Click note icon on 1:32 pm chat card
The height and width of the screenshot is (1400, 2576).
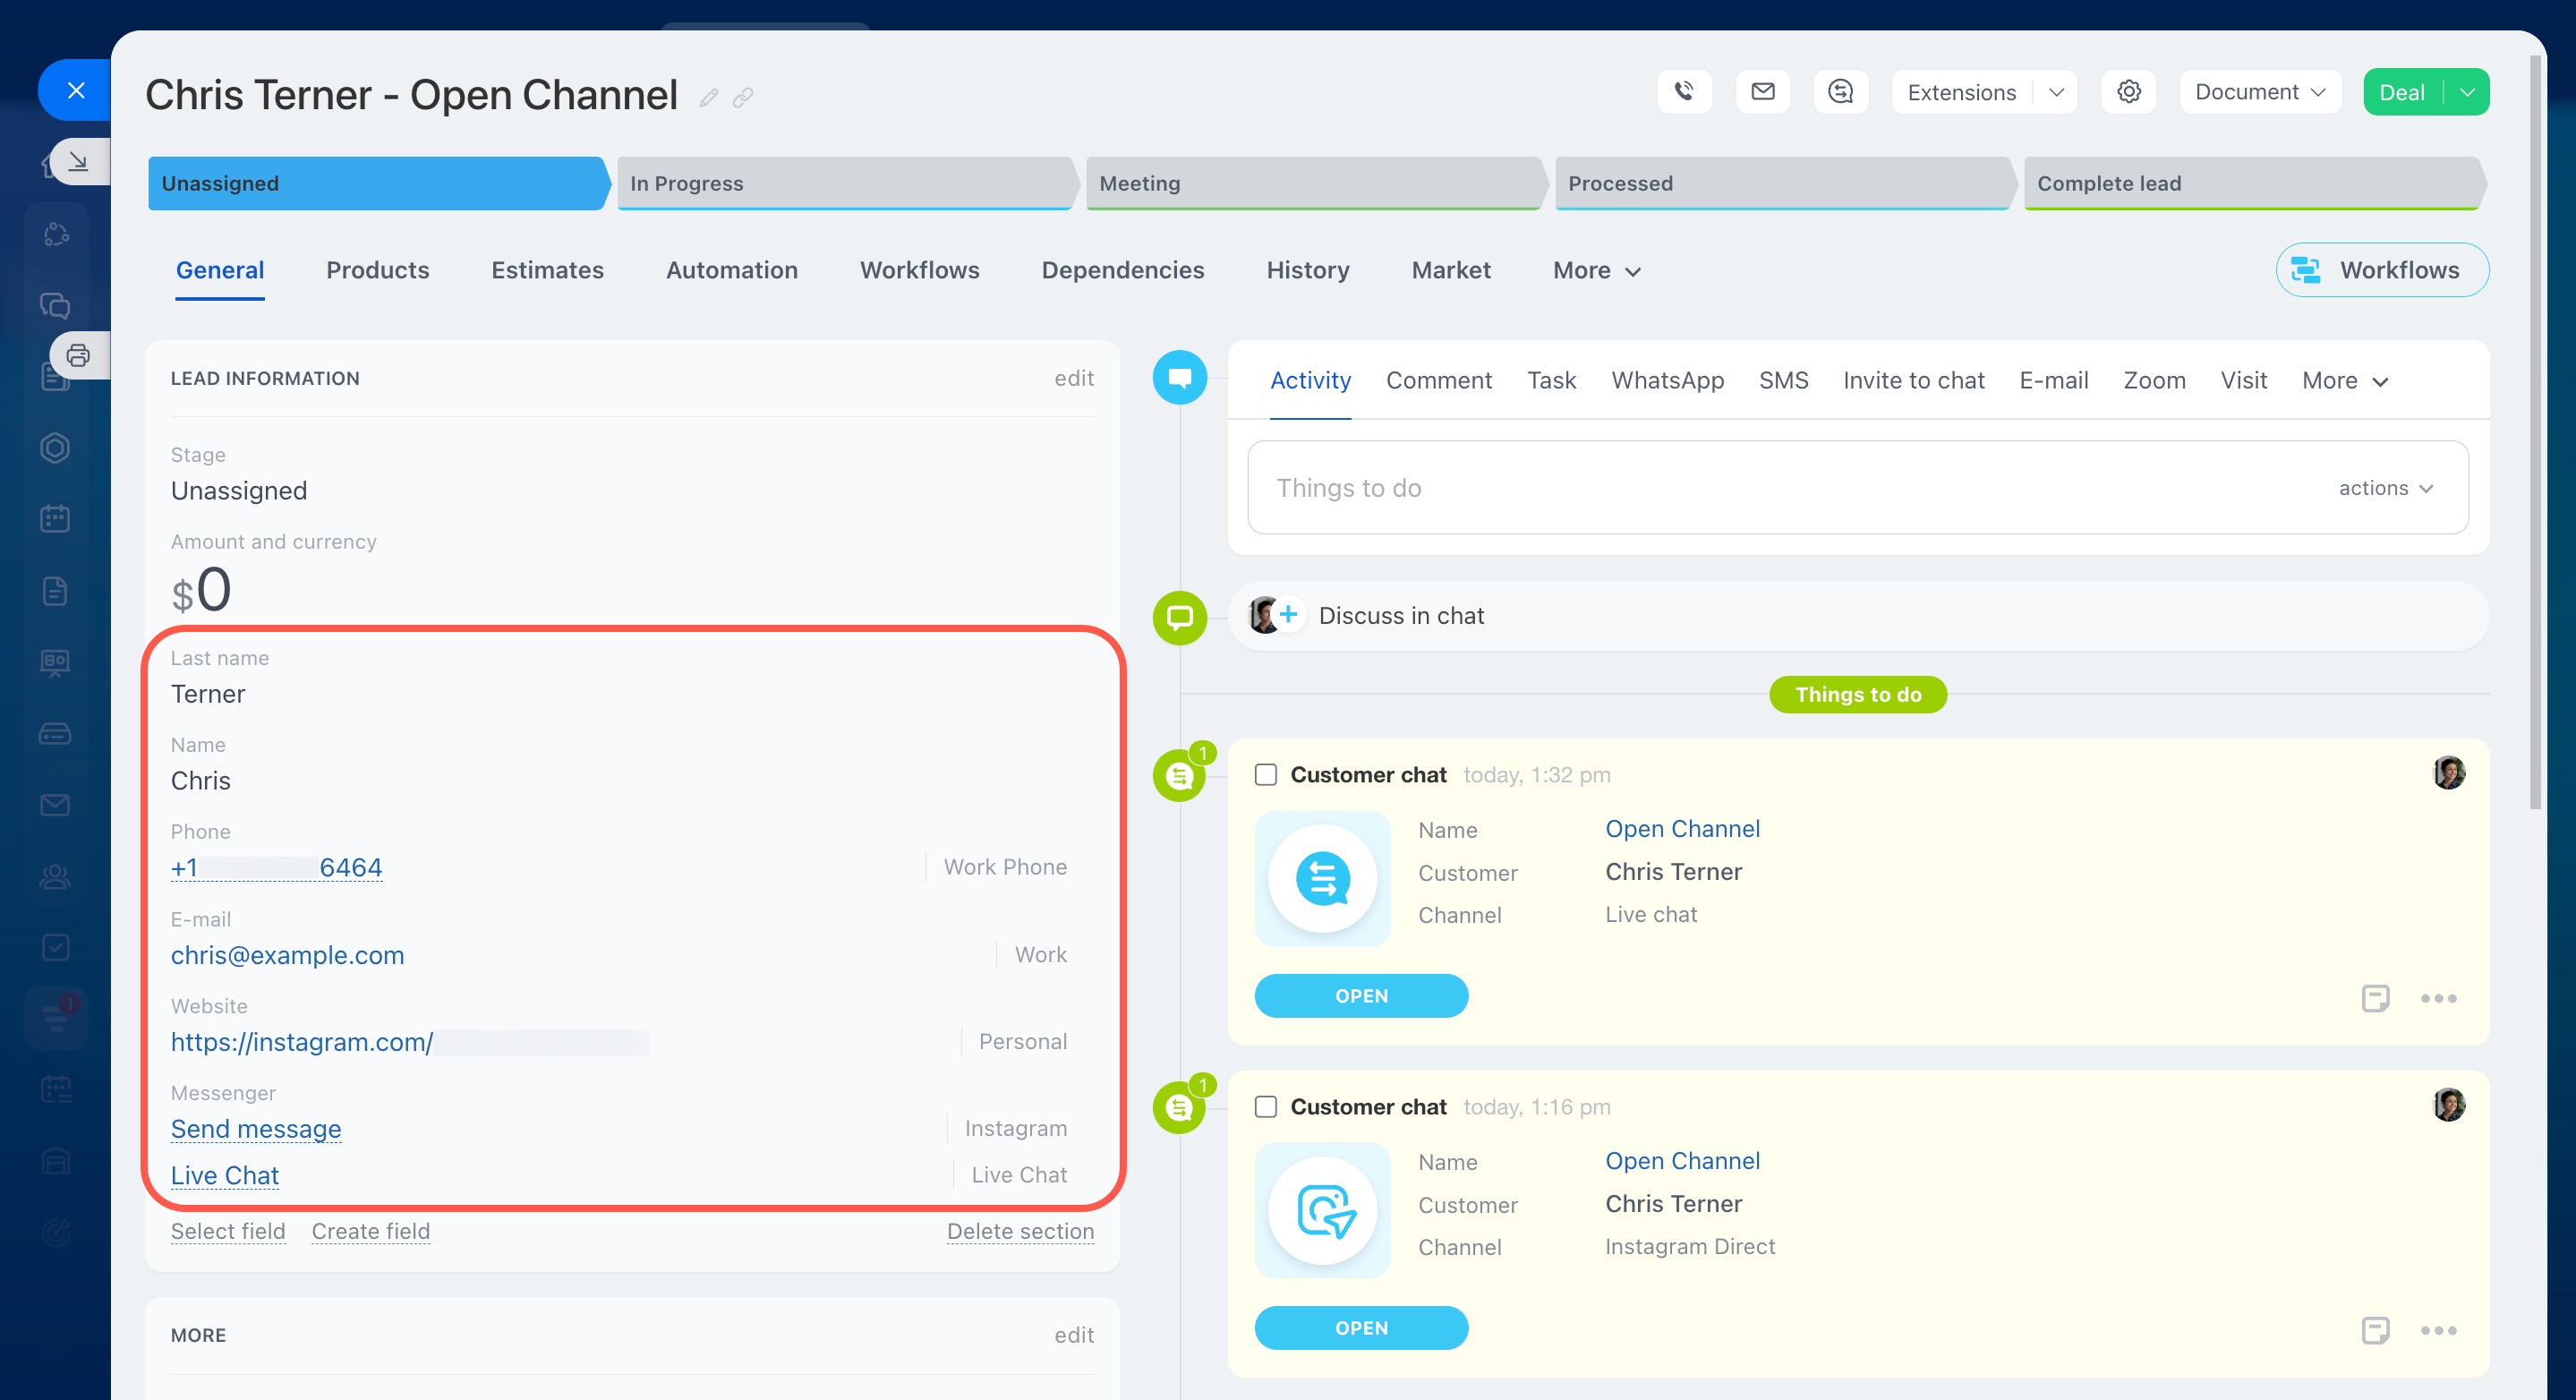point(2375,997)
